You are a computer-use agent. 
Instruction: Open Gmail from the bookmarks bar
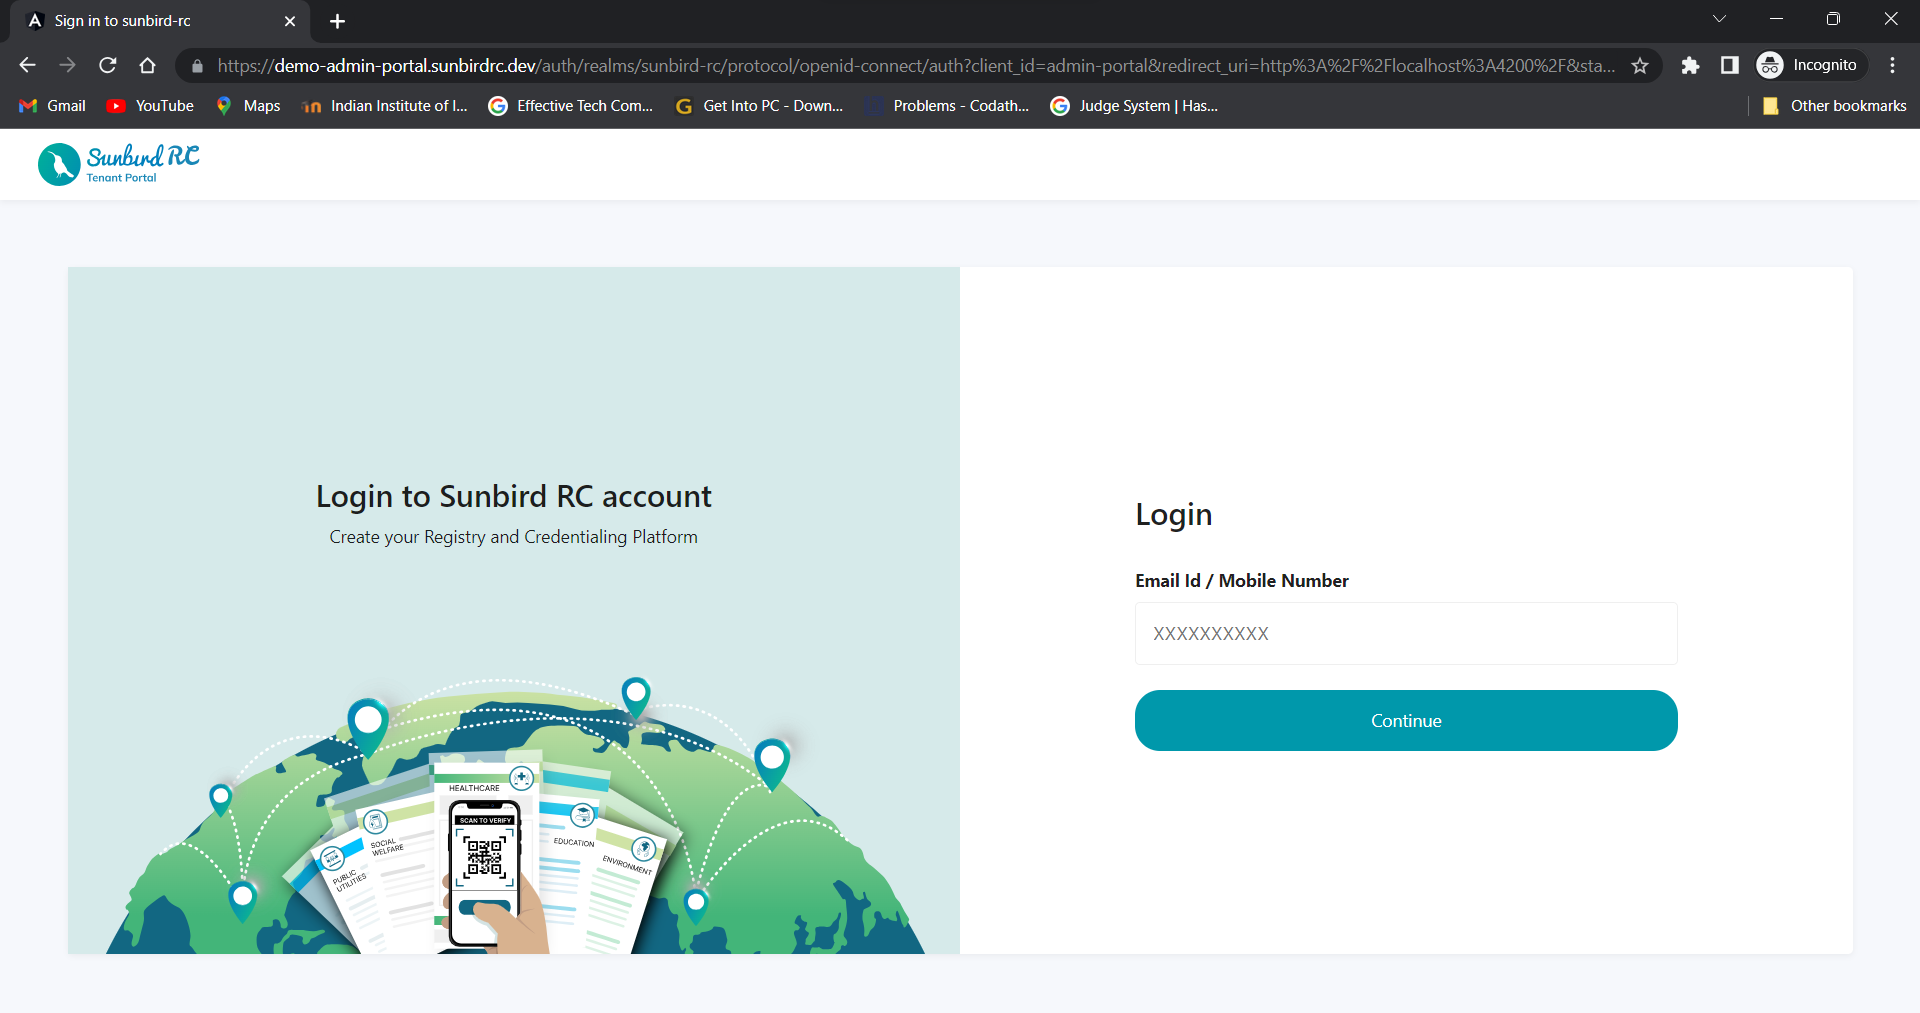coord(50,105)
